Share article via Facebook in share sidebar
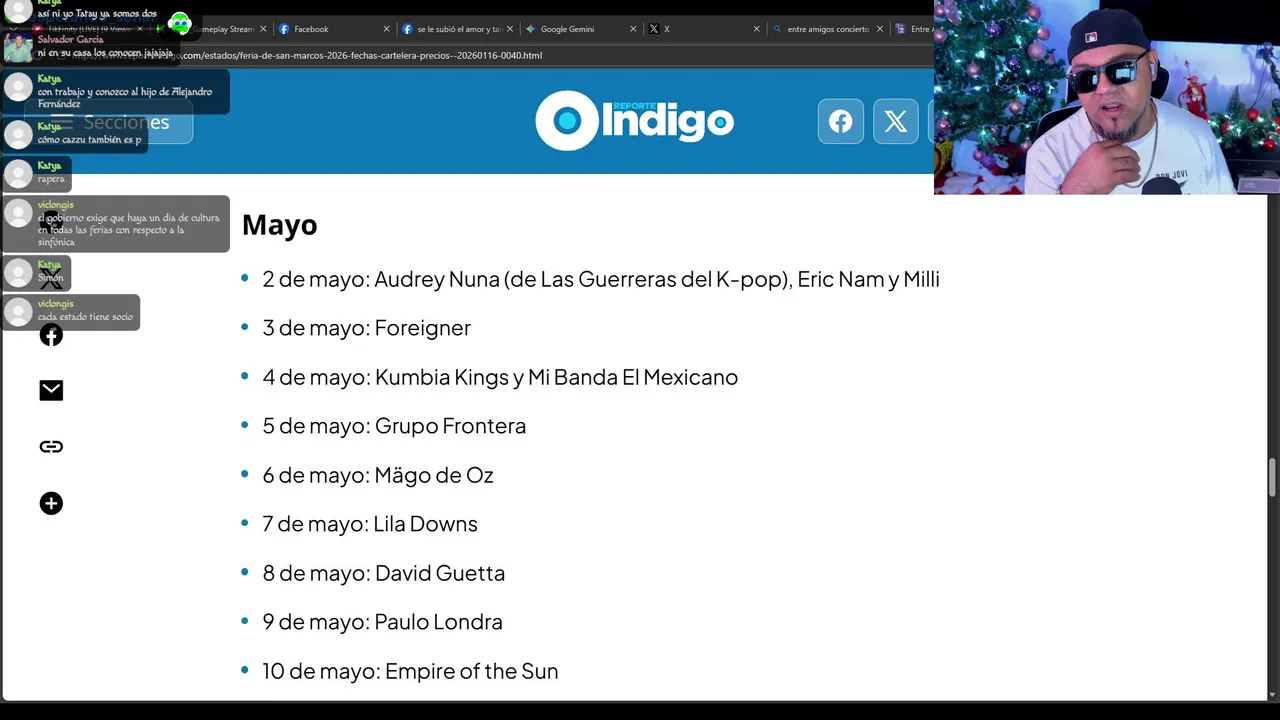1280x720 pixels. (x=51, y=335)
